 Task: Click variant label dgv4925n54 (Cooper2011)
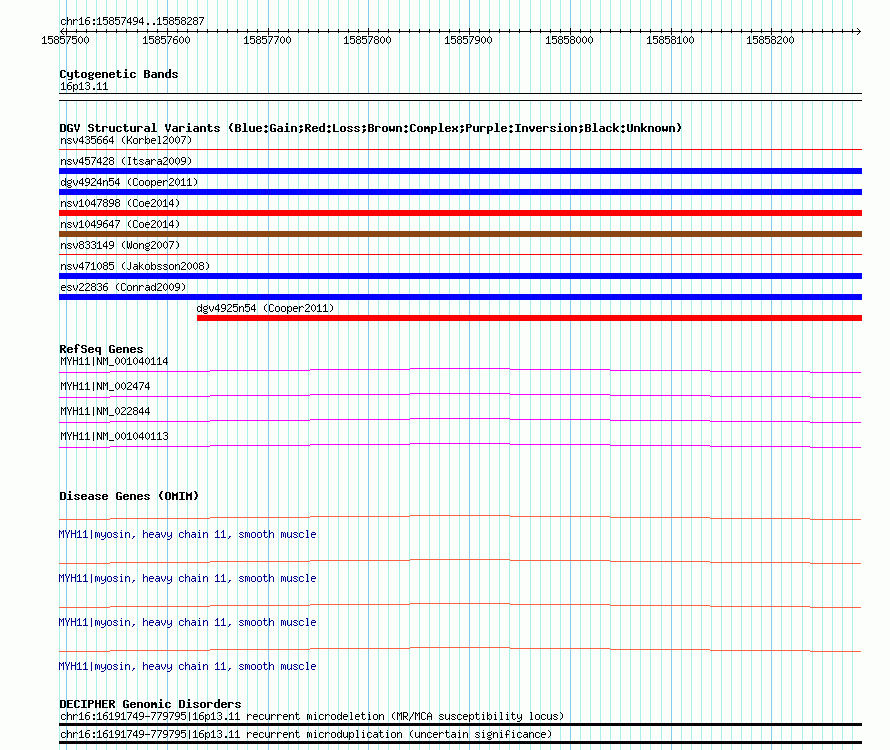pyautogui.click(x=265, y=308)
